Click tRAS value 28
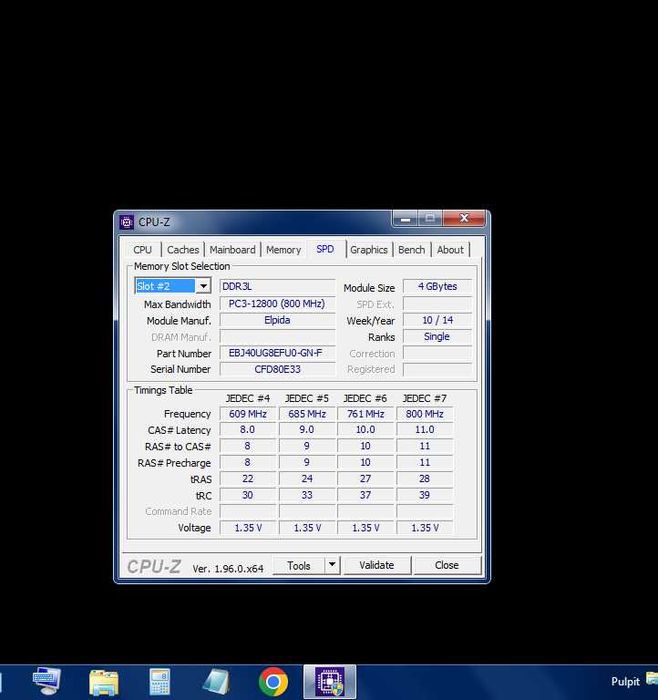 pos(425,479)
